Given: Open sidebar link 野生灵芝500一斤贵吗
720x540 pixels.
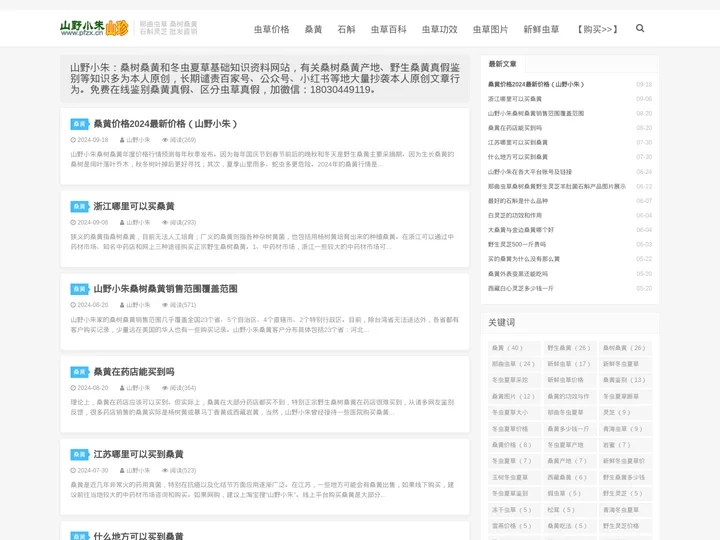Looking at the screenshot, I should point(517,244).
